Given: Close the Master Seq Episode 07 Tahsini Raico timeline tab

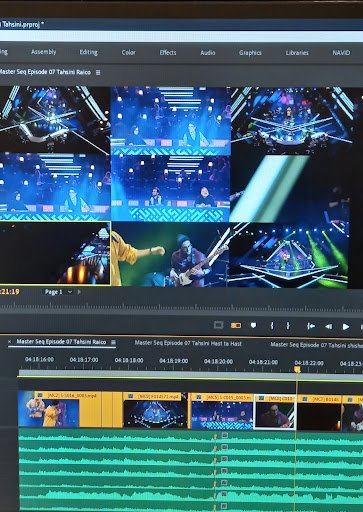Looking at the screenshot, I should click(9, 341).
